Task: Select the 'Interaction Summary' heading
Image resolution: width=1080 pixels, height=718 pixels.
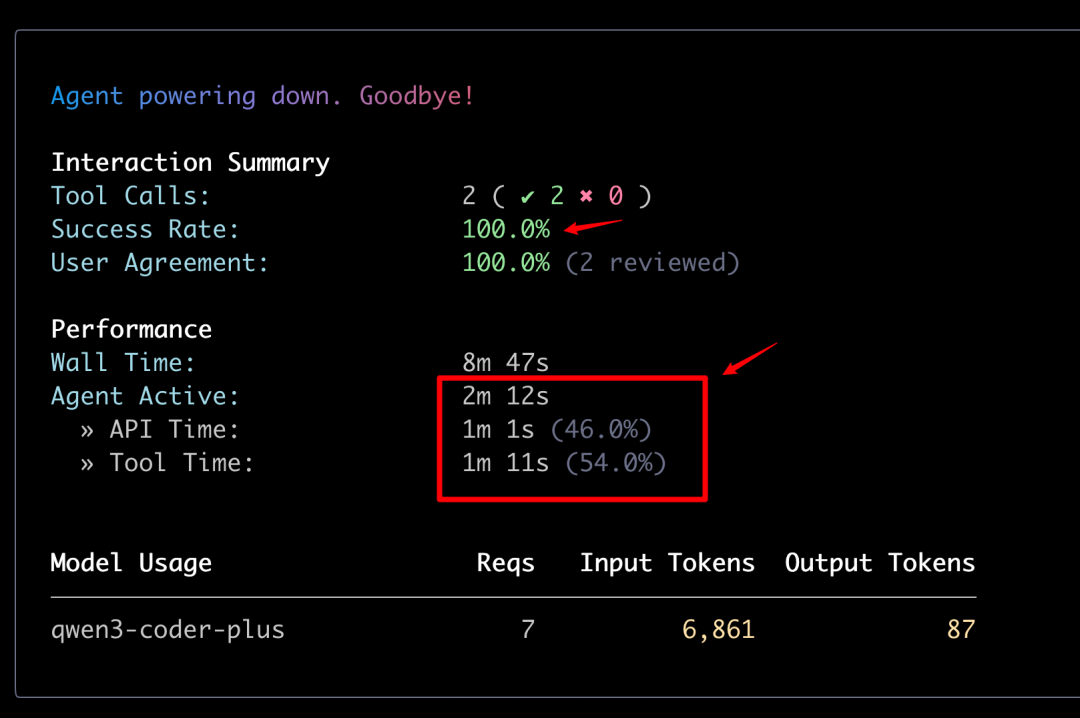Action: [x=190, y=163]
